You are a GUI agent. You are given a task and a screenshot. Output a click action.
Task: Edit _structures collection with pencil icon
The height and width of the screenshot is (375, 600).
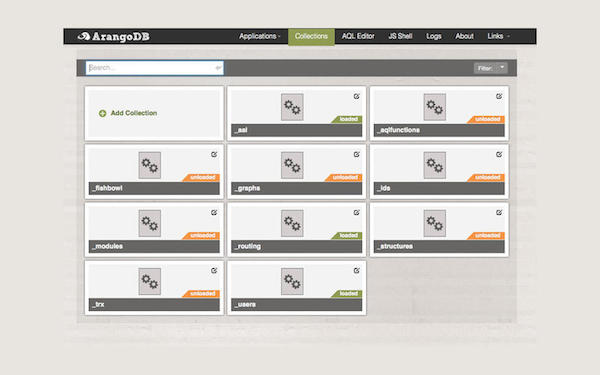coord(499,212)
